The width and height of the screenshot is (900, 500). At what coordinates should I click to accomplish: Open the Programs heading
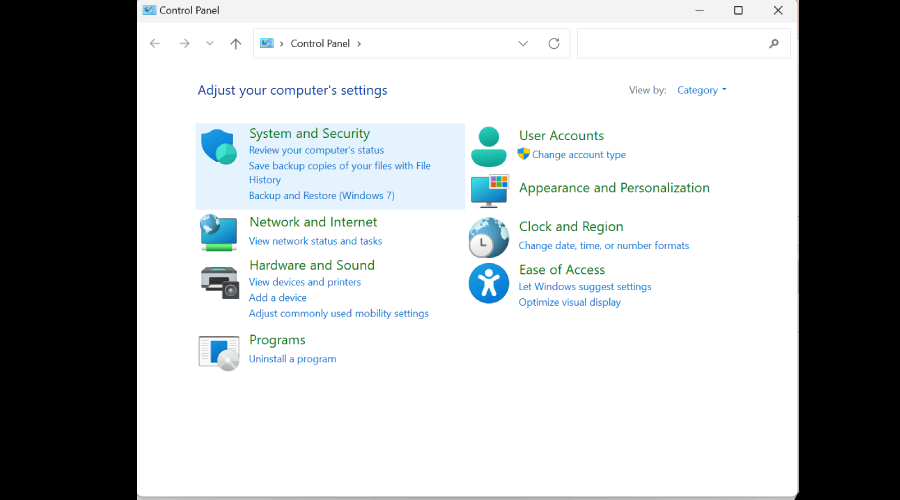[x=277, y=340]
